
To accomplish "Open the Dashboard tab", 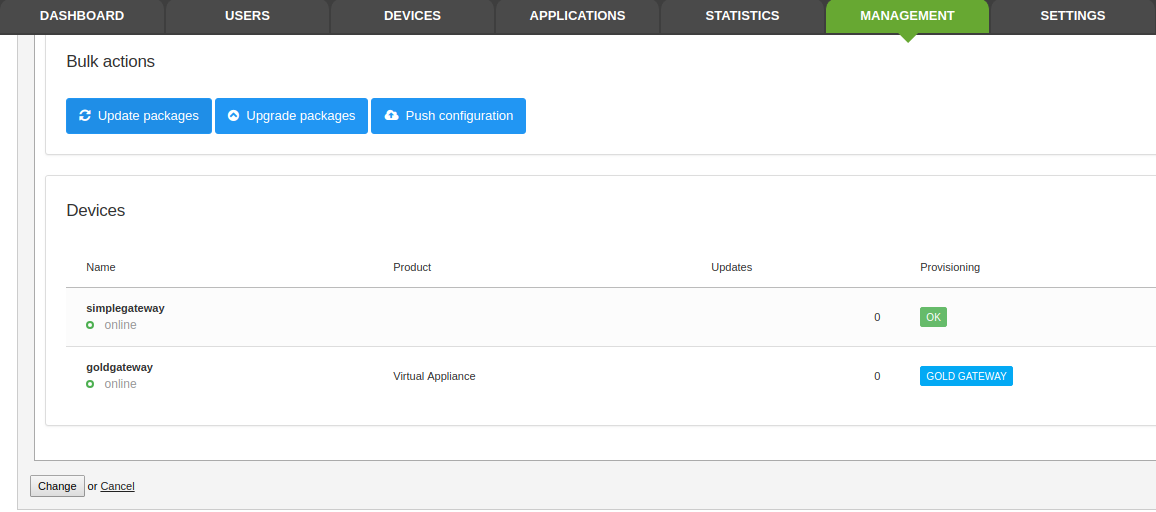I will pos(82,16).
